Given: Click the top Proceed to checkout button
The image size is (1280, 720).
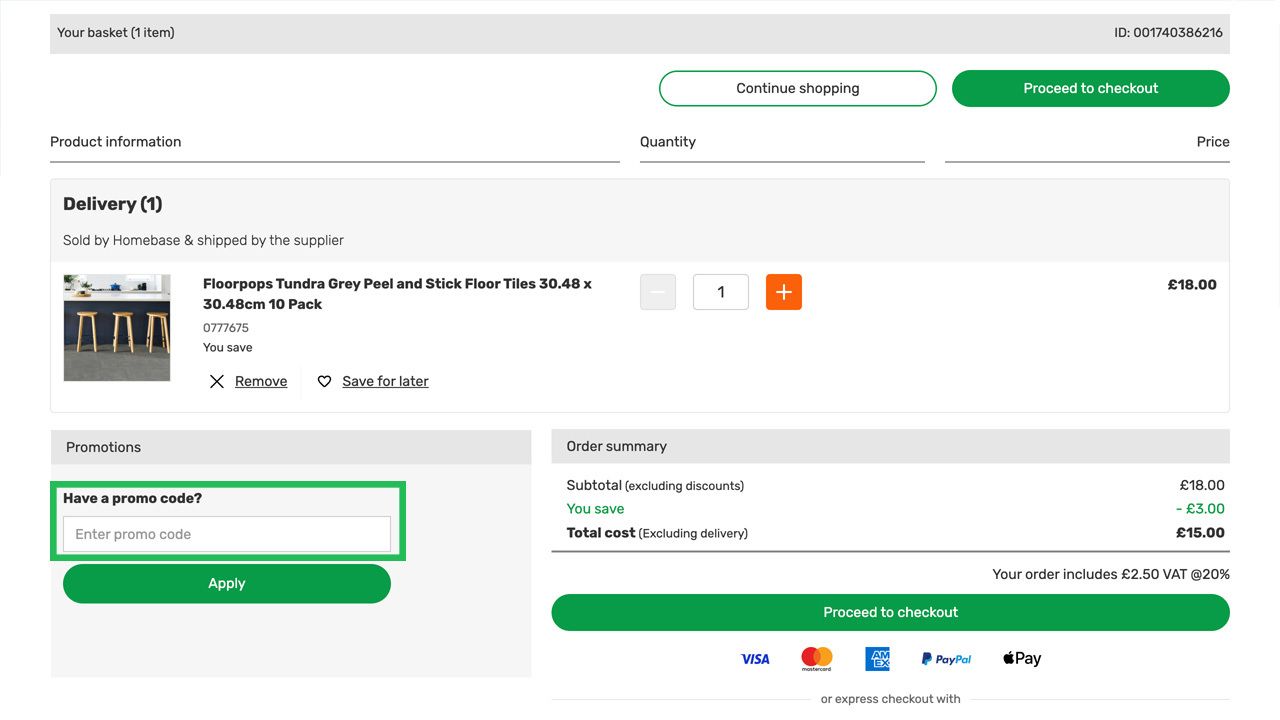Looking at the screenshot, I should (1090, 88).
